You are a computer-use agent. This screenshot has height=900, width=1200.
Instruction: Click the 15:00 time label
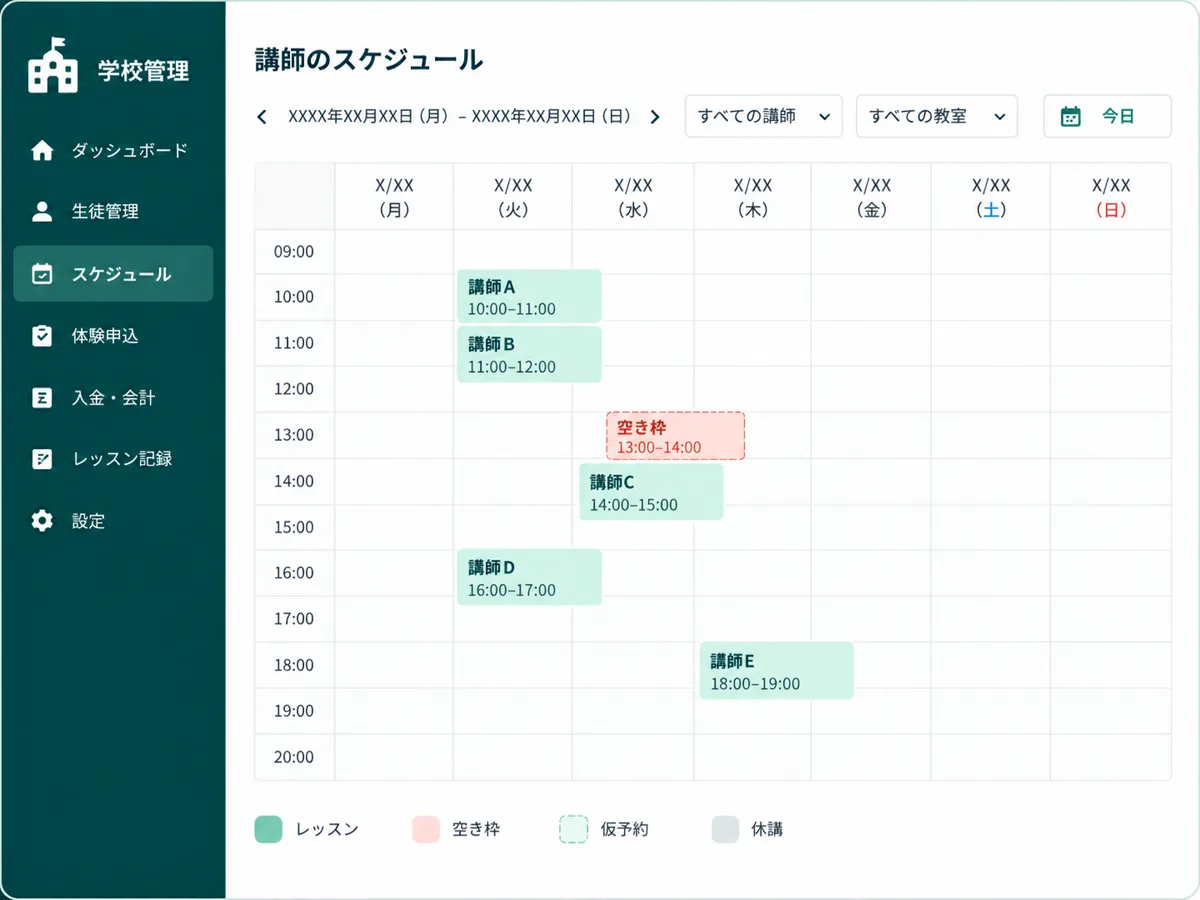[294, 527]
